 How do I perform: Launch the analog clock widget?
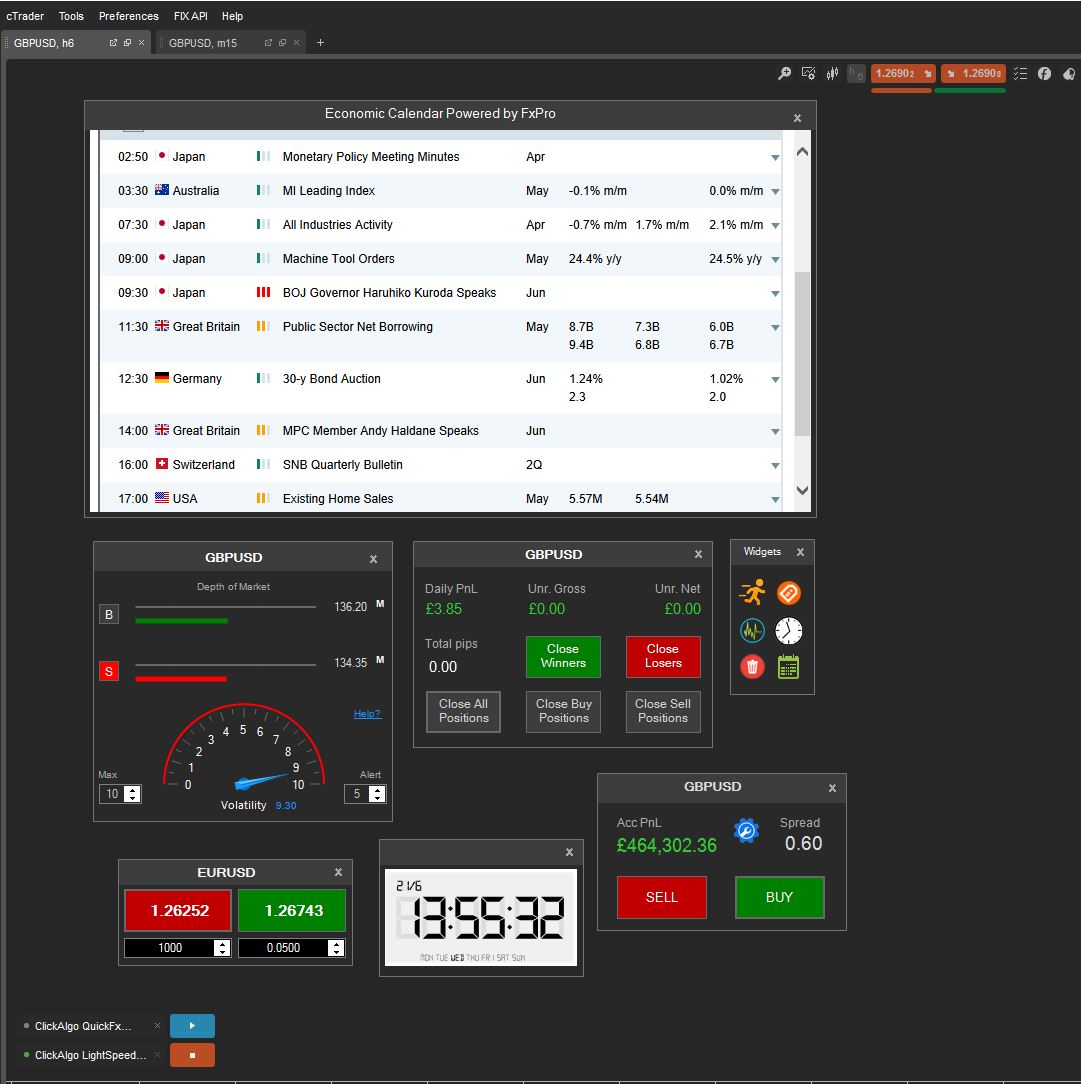[789, 630]
